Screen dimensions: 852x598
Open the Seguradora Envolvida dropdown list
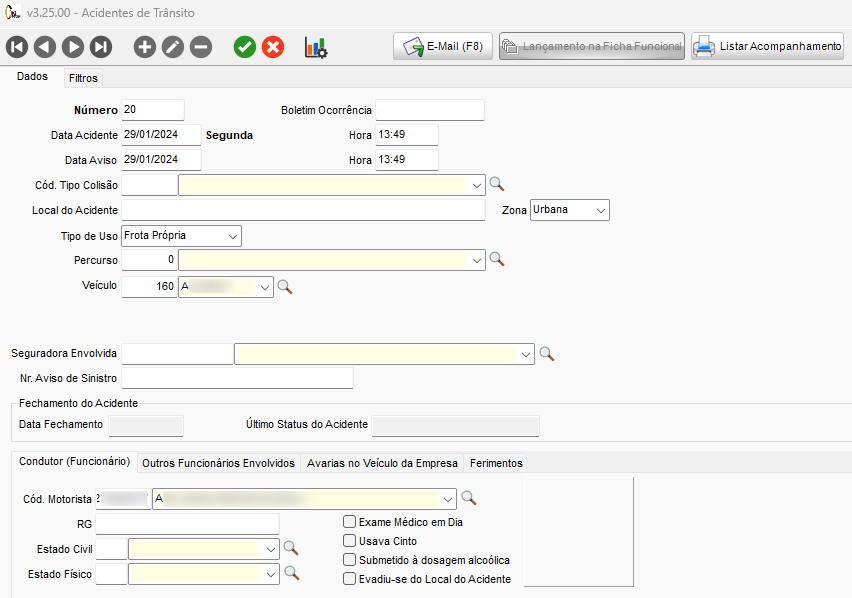click(526, 354)
